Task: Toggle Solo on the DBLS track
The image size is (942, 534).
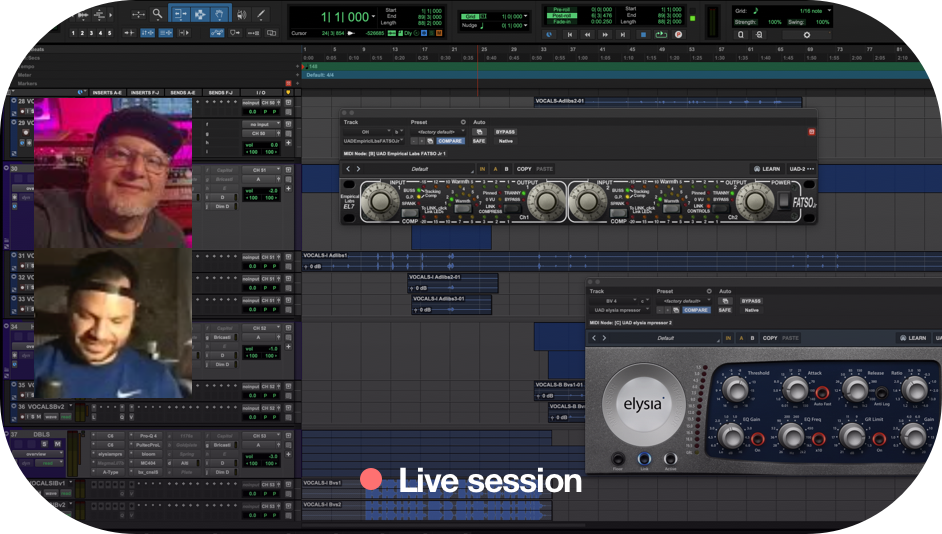Action: (44, 444)
